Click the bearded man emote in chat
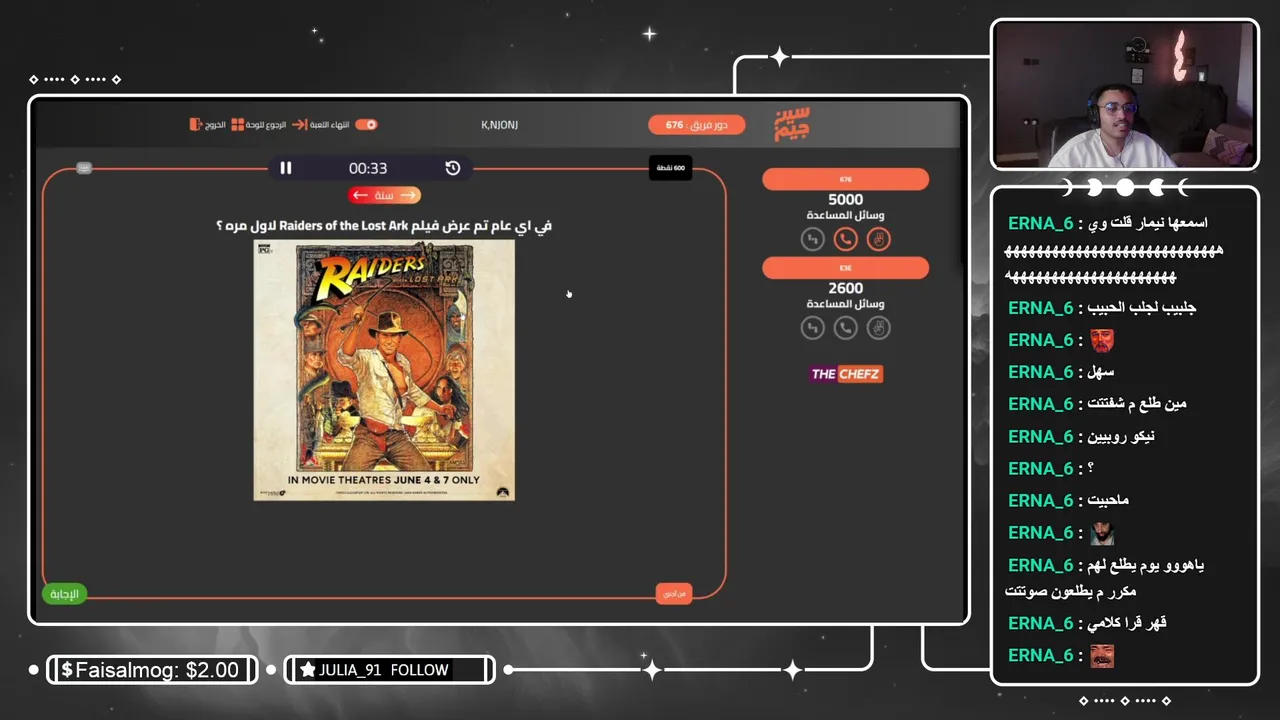The image size is (1280, 720). 1101,533
